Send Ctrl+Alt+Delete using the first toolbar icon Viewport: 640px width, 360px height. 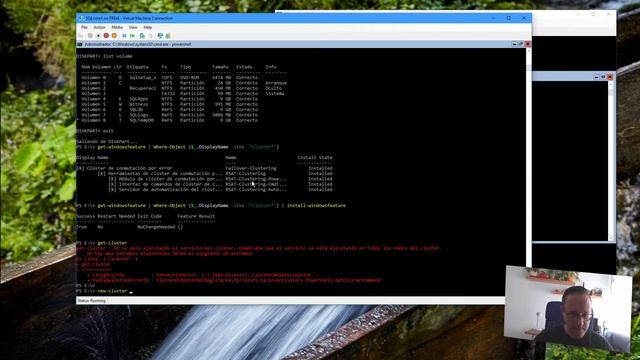tap(80, 36)
